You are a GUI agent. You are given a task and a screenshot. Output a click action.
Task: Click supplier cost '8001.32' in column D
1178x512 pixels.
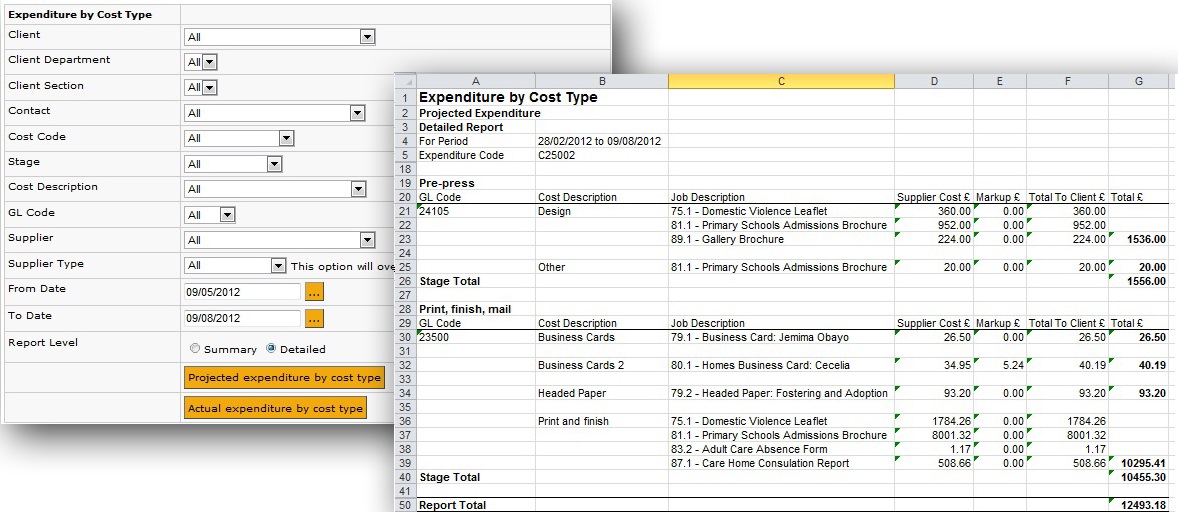pyautogui.click(x=934, y=435)
